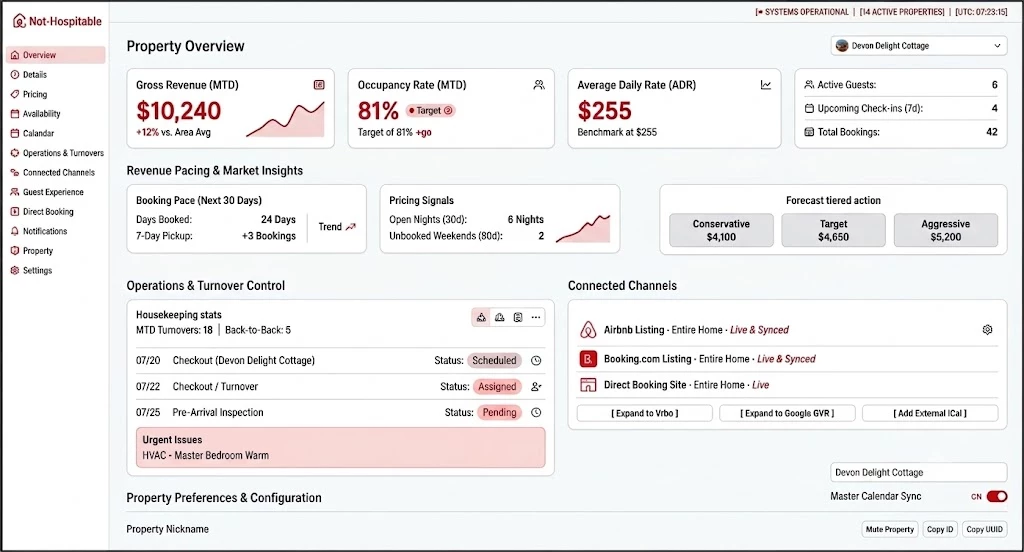Click the Gross Revenue report icon

319,85
